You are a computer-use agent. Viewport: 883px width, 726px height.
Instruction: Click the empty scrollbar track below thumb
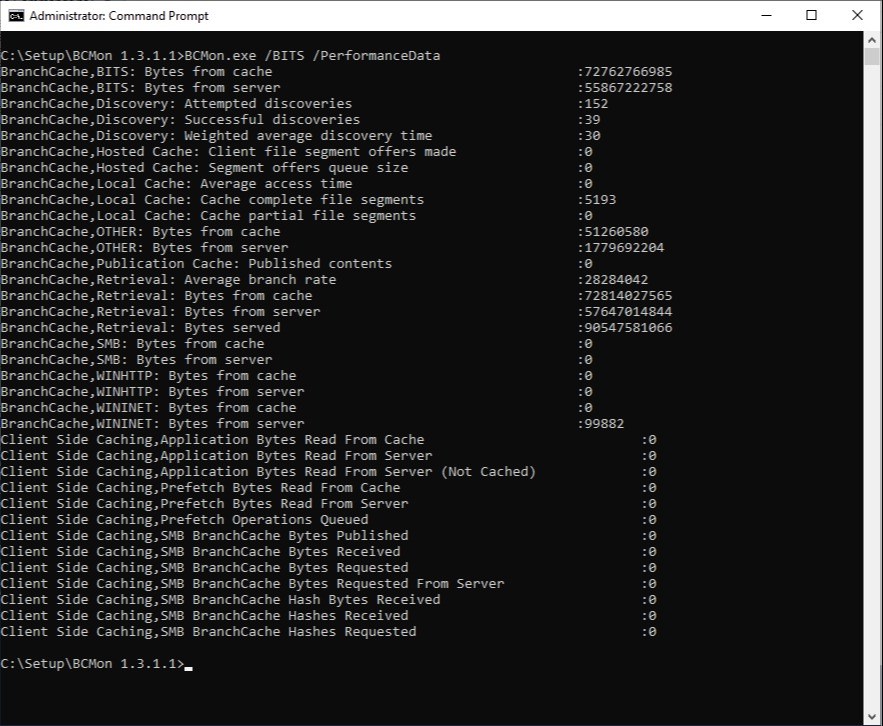[872, 400]
